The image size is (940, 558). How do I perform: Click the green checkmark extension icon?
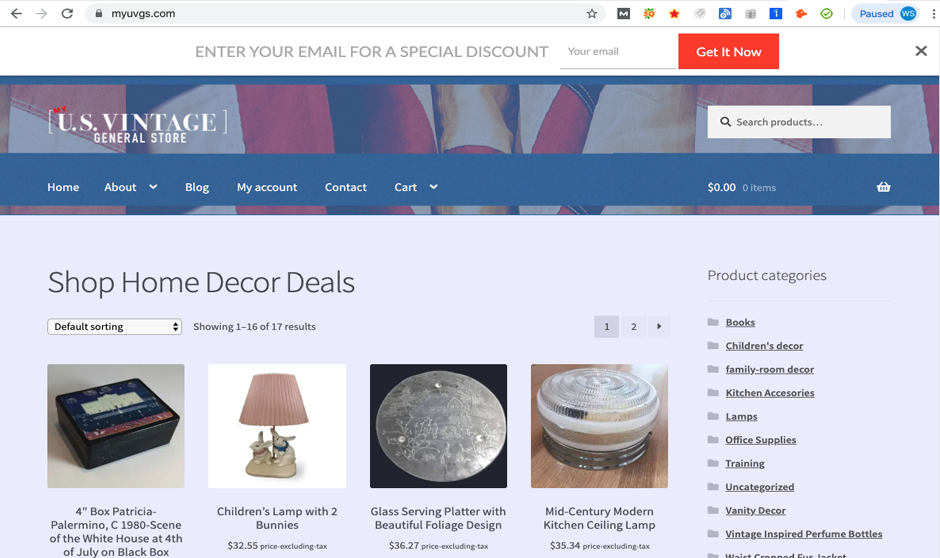tap(826, 14)
